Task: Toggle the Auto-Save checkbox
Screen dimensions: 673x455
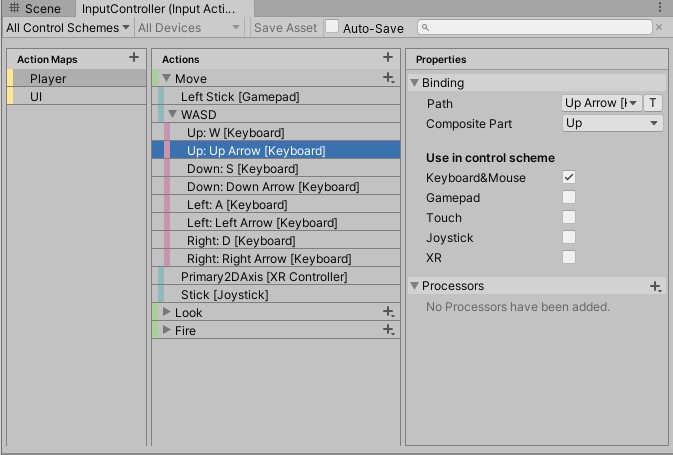Action: pos(332,26)
